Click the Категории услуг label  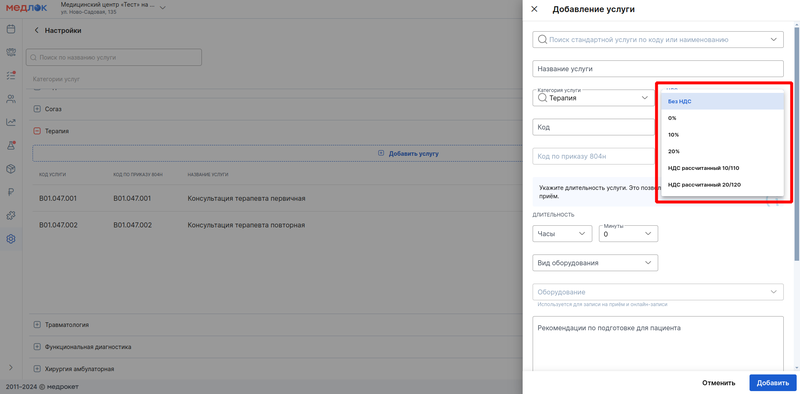click(56, 80)
